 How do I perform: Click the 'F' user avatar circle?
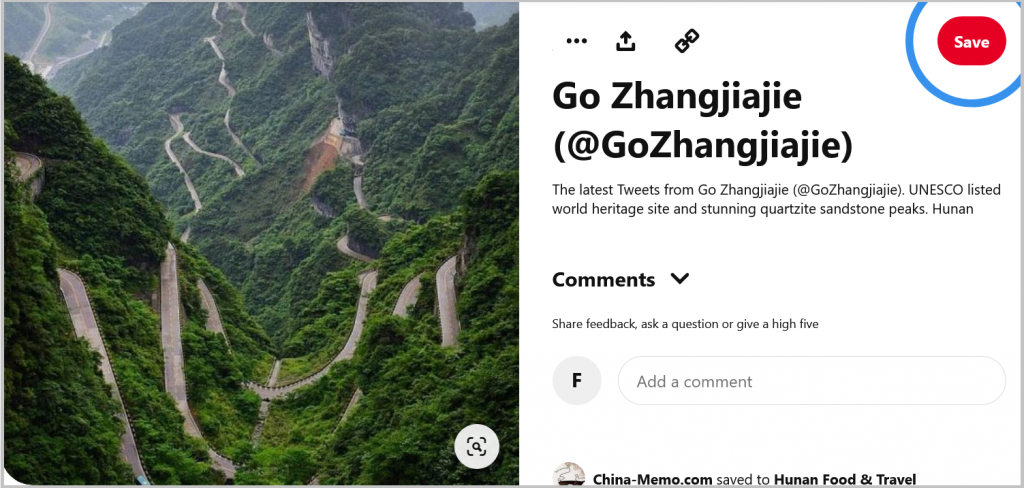coord(577,381)
